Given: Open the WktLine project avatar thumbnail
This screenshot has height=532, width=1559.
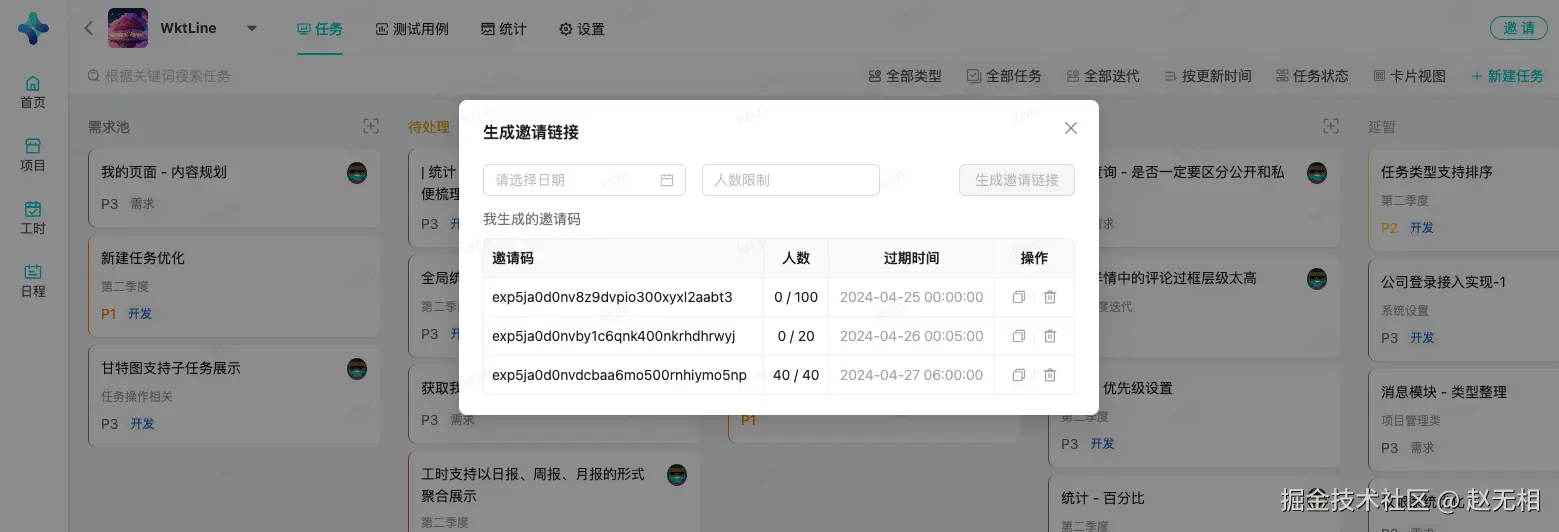Looking at the screenshot, I should (x=128, y=28).
